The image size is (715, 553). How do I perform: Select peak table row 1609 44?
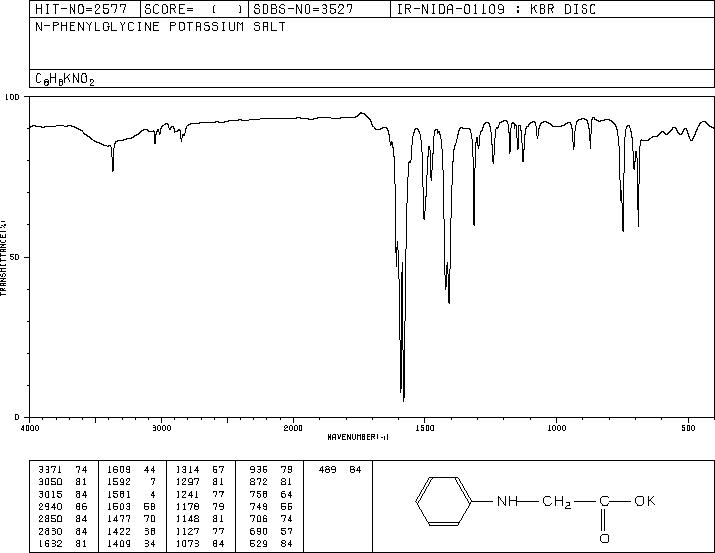click(131, 470)
